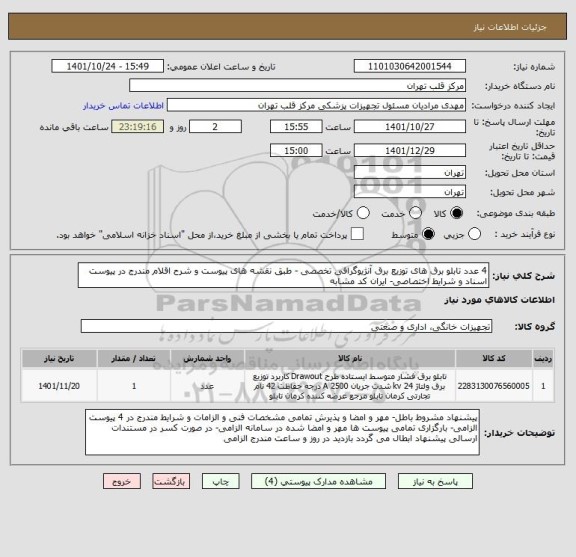Image resolution: width=576 pixels, height=557 pixels.
Task: Click the نام کالا column header
Action: (350, 358)
